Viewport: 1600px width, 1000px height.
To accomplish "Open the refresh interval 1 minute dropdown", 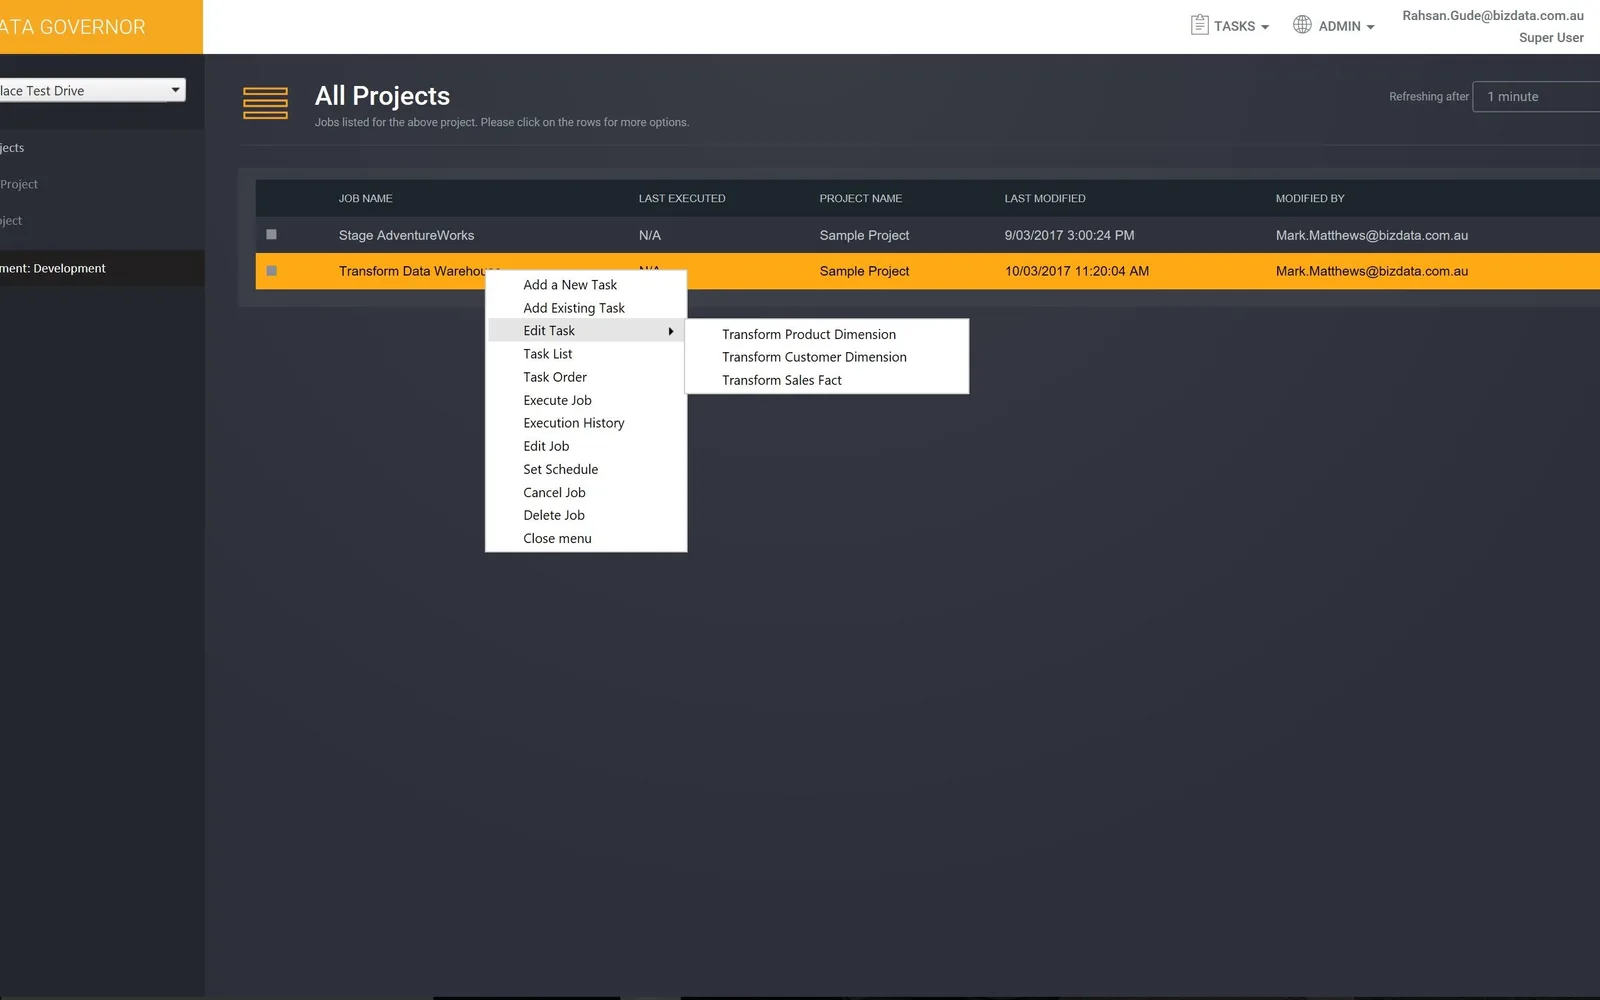I will tap(1536, 97).
